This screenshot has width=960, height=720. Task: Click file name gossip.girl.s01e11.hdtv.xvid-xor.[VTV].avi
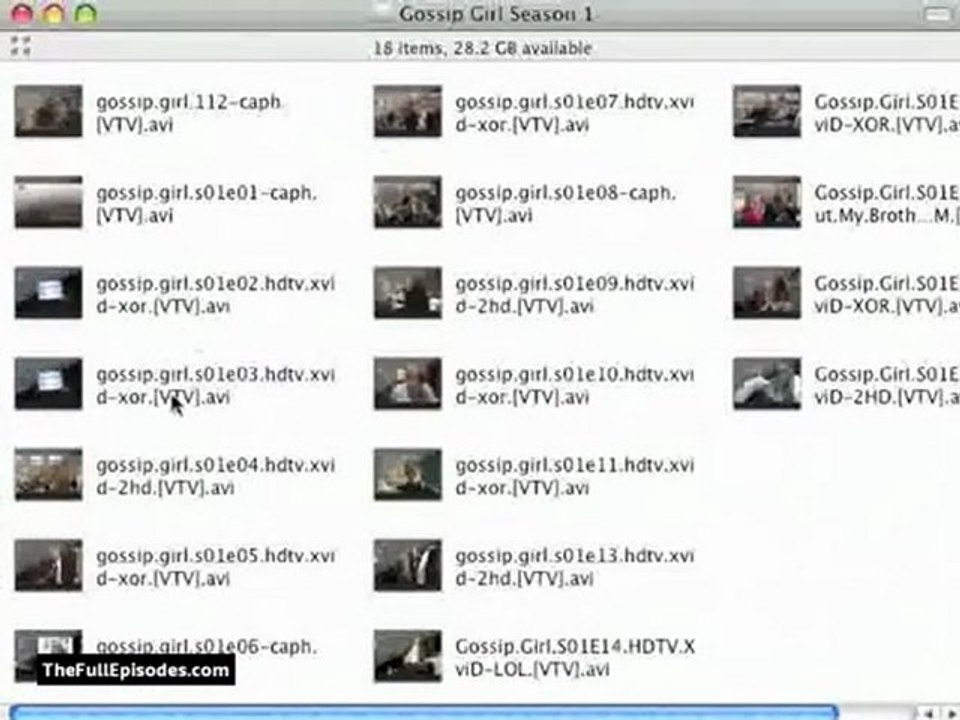click(575, 476)
